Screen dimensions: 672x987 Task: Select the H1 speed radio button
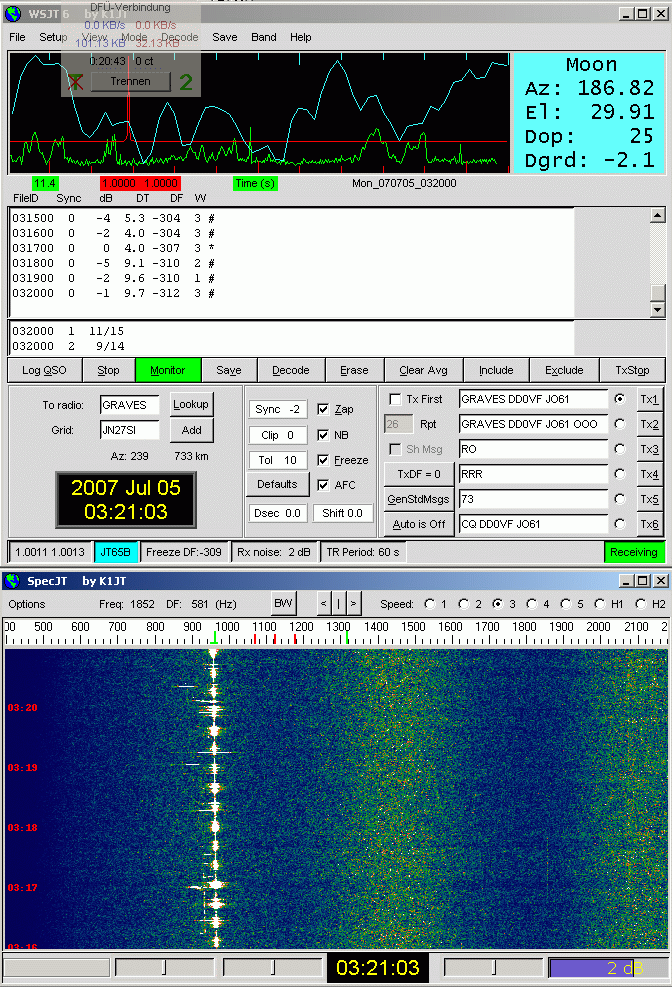[600, 604]
